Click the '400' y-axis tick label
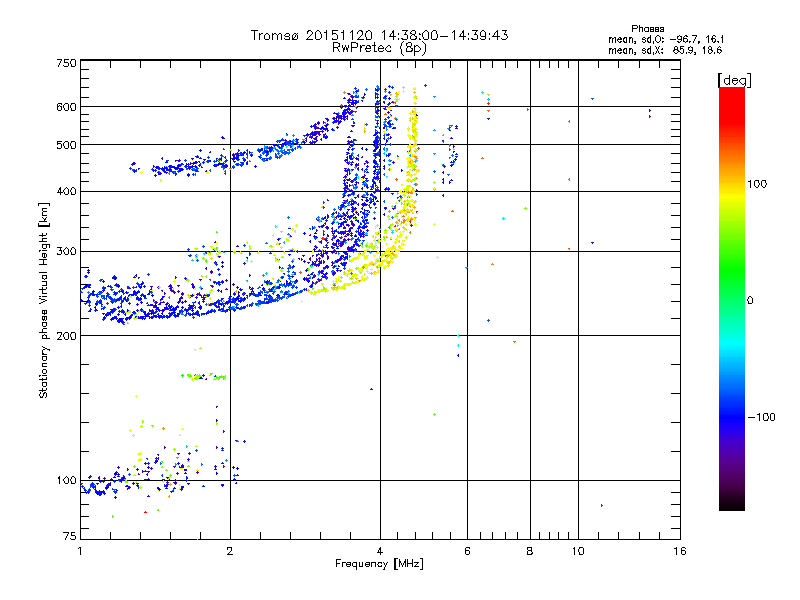Viewport: 800px width, 600px height. click(66, 191)
